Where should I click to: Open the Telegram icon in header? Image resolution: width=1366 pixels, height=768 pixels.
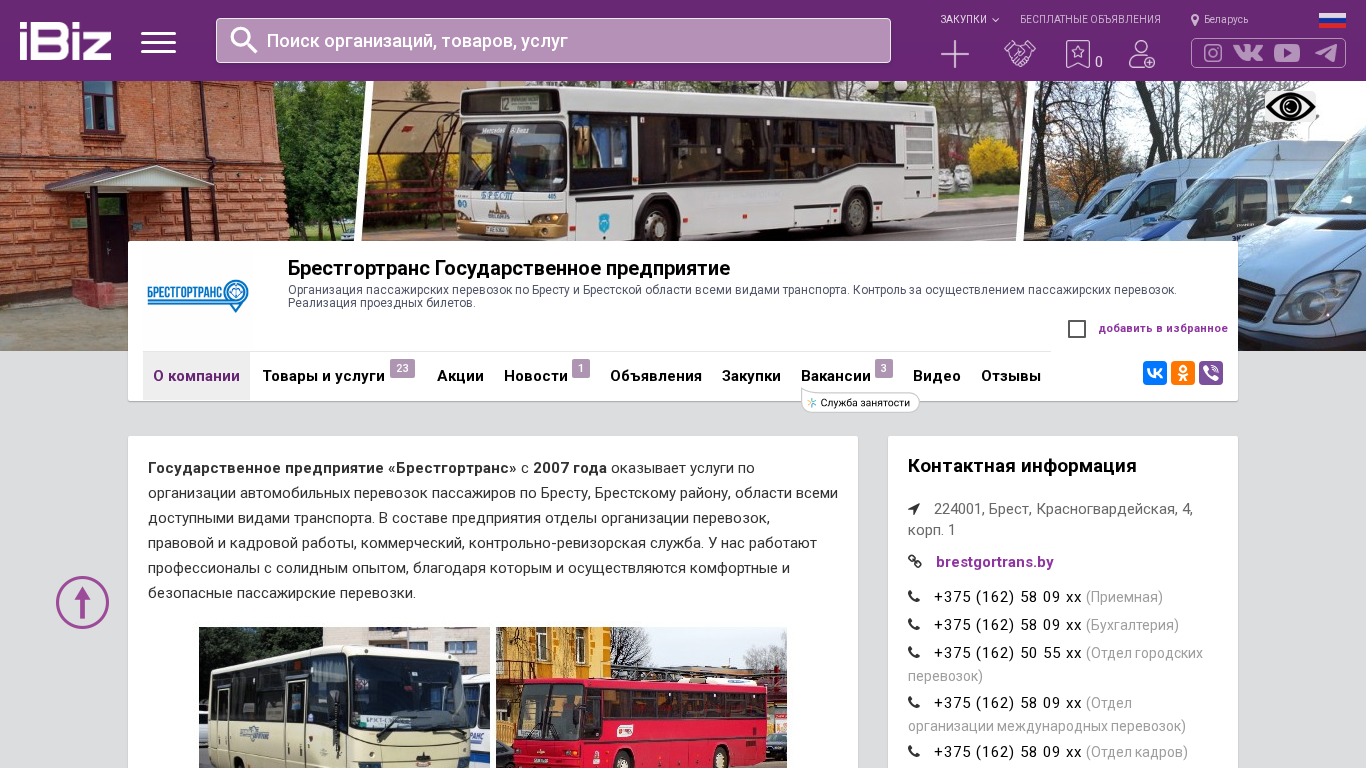coord(1326,53)
